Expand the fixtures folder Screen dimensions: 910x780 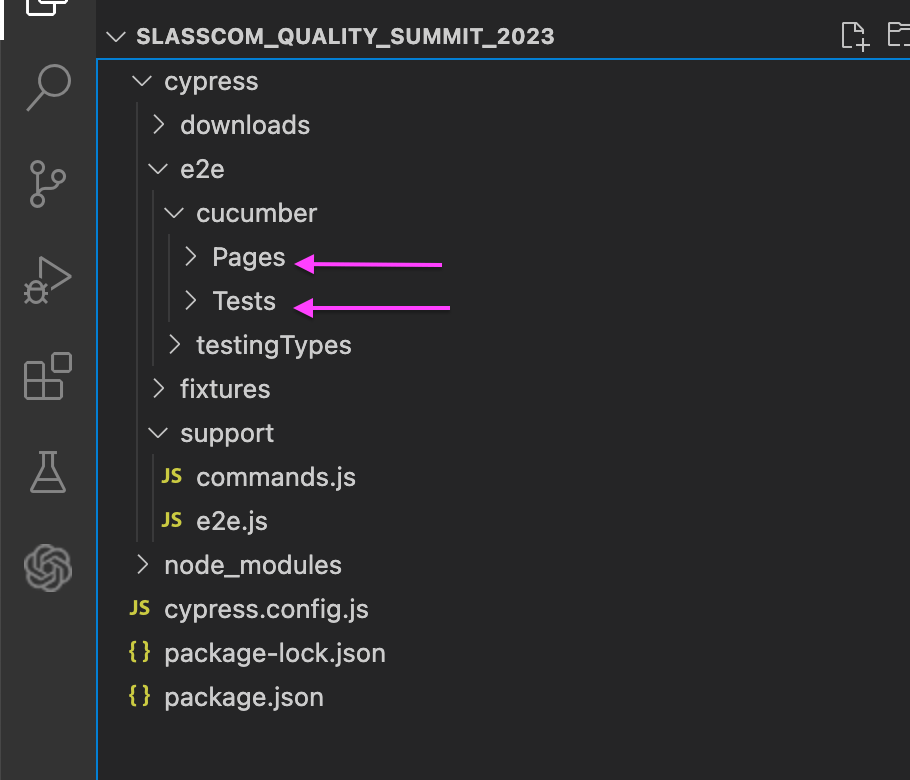pyautogui.click(x=224, y=389)
